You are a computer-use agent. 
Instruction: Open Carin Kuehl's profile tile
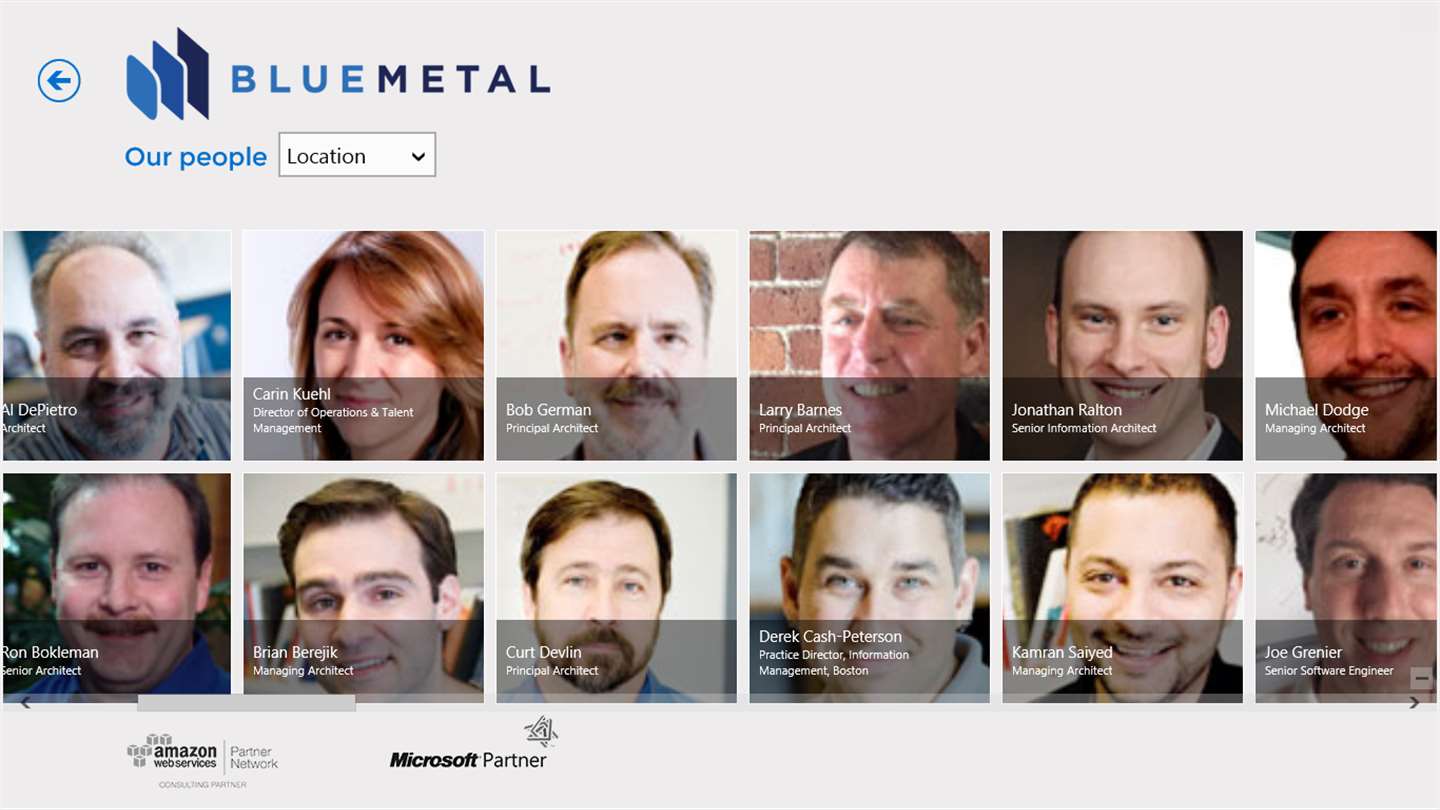[x=364, y=346]
